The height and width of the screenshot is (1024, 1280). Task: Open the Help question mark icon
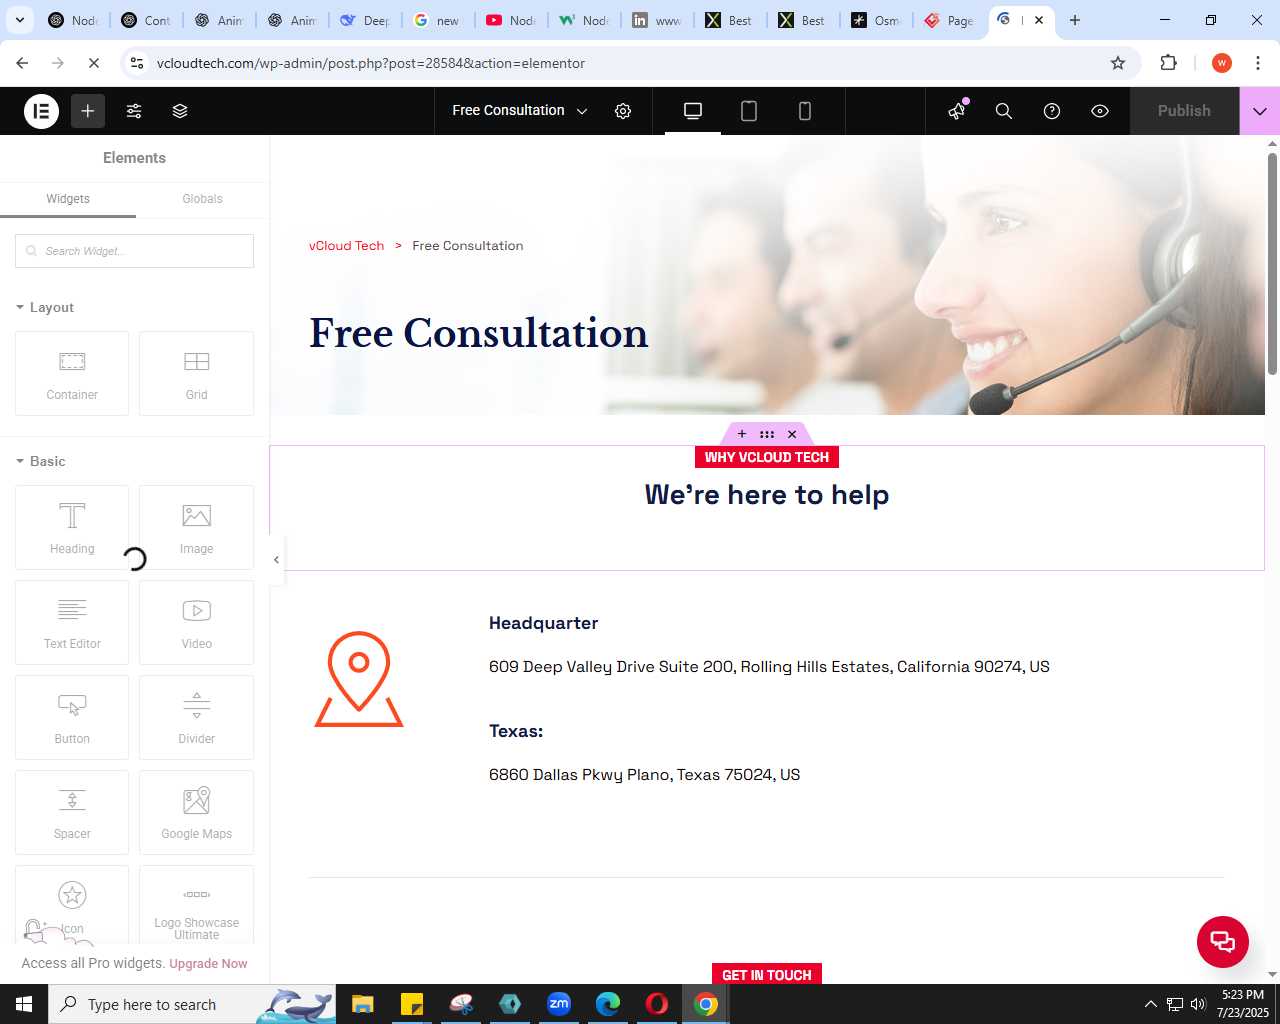1052,111
